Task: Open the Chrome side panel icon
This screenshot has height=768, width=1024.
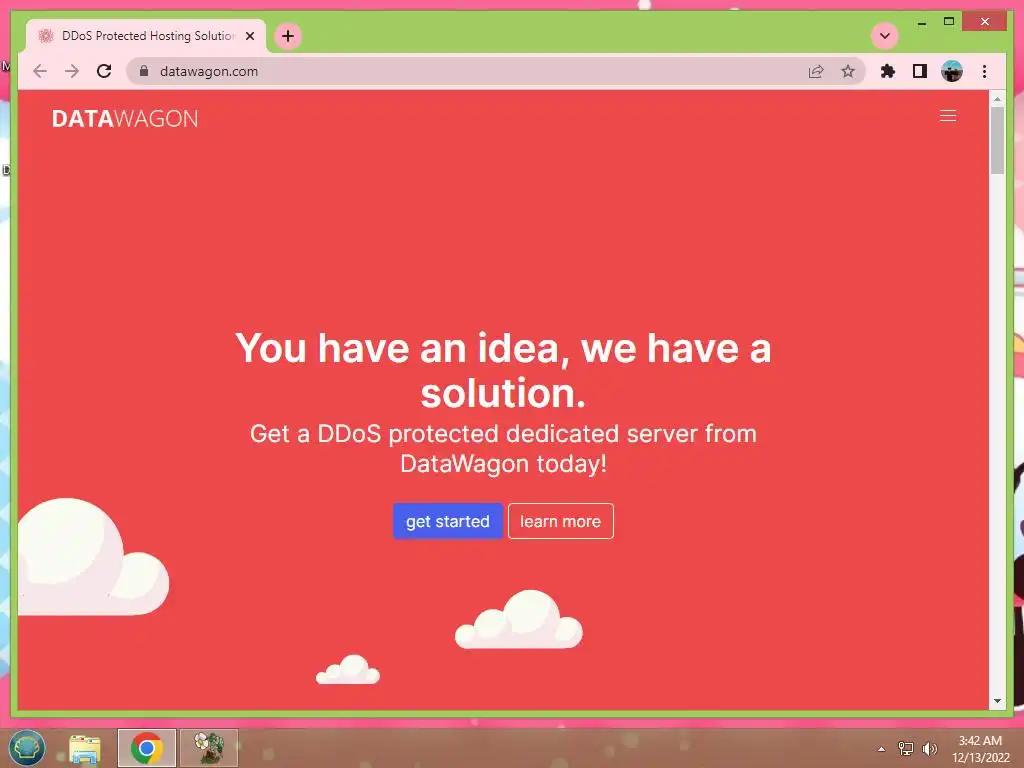Action: [920, 71]
